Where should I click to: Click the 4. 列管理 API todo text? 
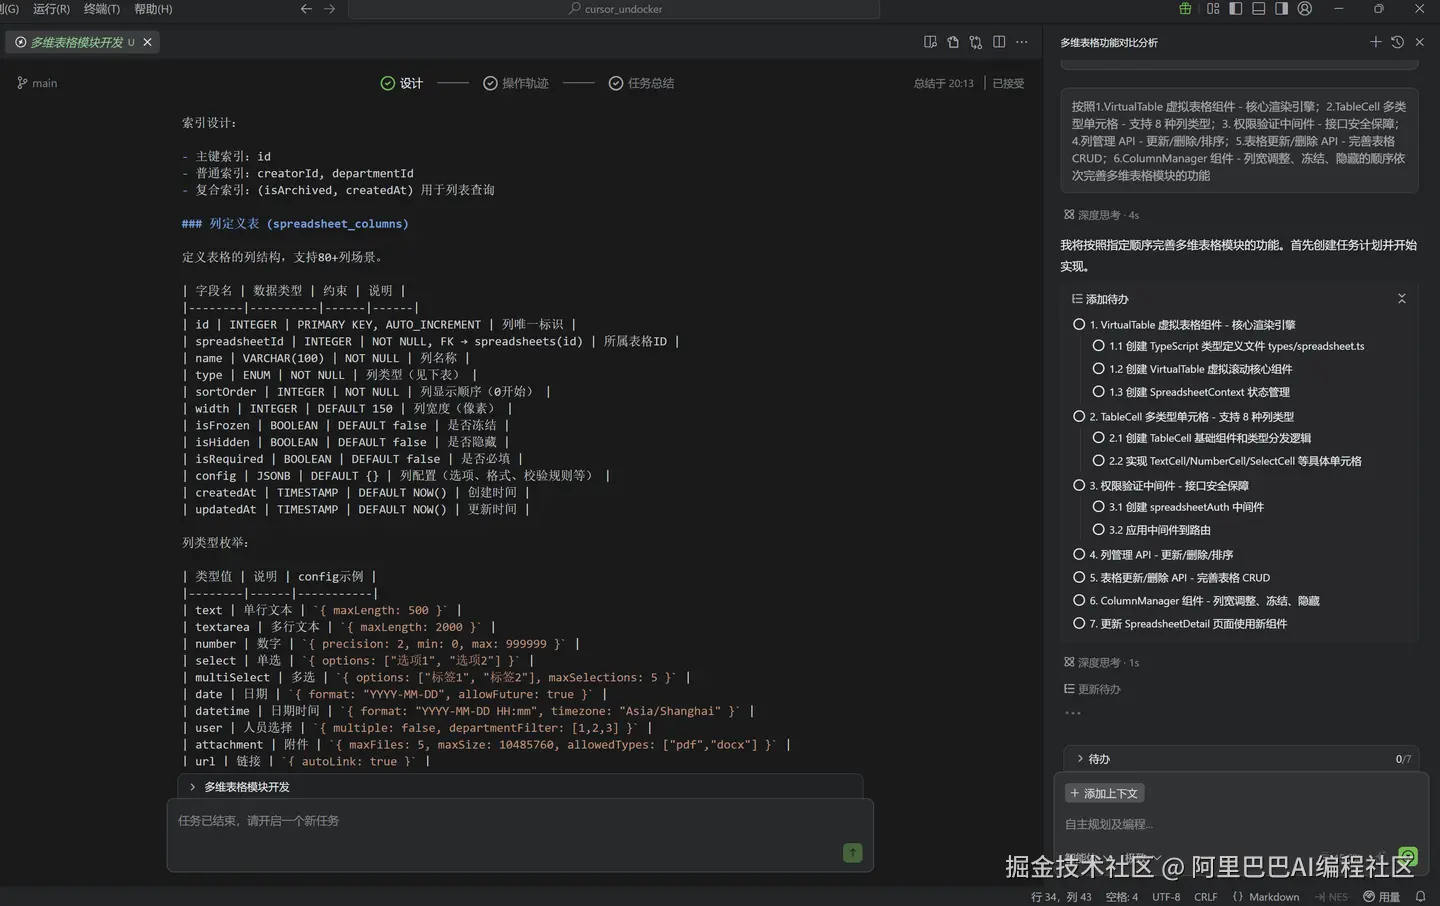[1161, 554]
